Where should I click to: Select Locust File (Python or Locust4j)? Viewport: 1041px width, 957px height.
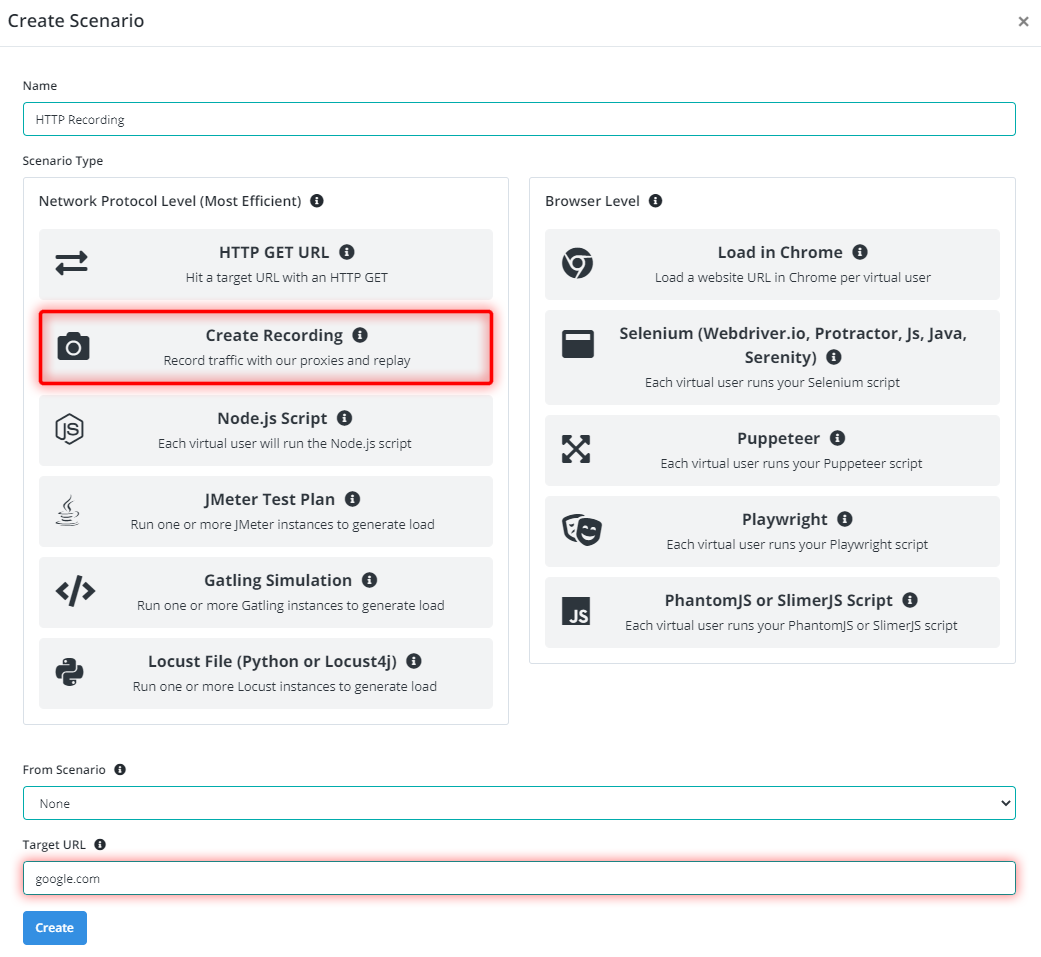click(x=266, y=673)
